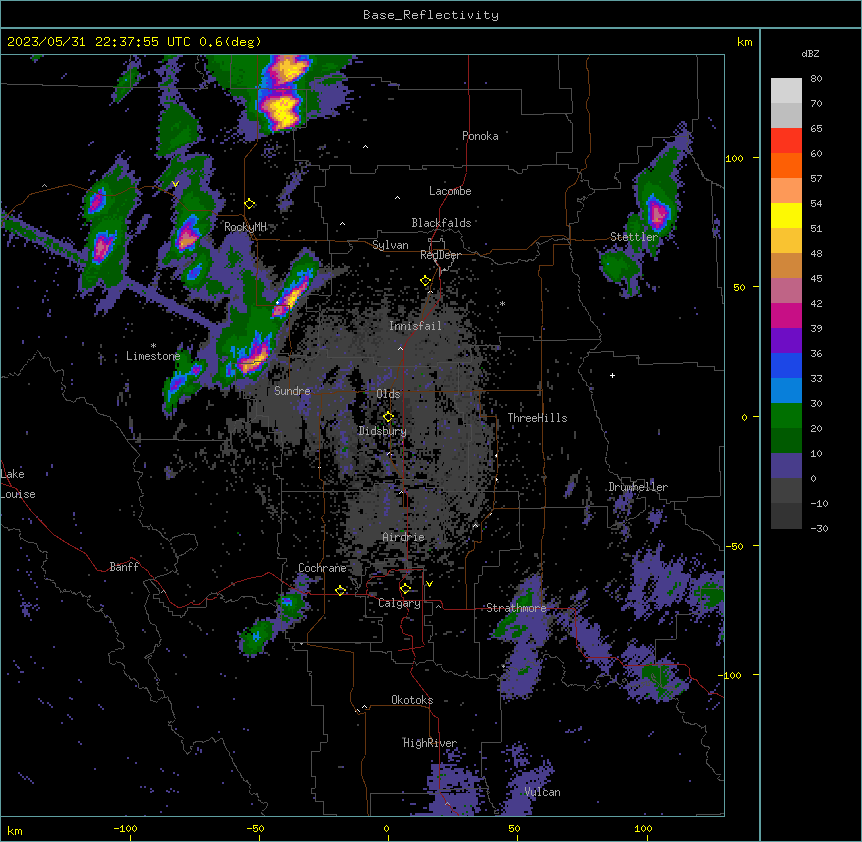Click the Limestone label
This screenshot has width=862, height=842.
tap(153, 356)
